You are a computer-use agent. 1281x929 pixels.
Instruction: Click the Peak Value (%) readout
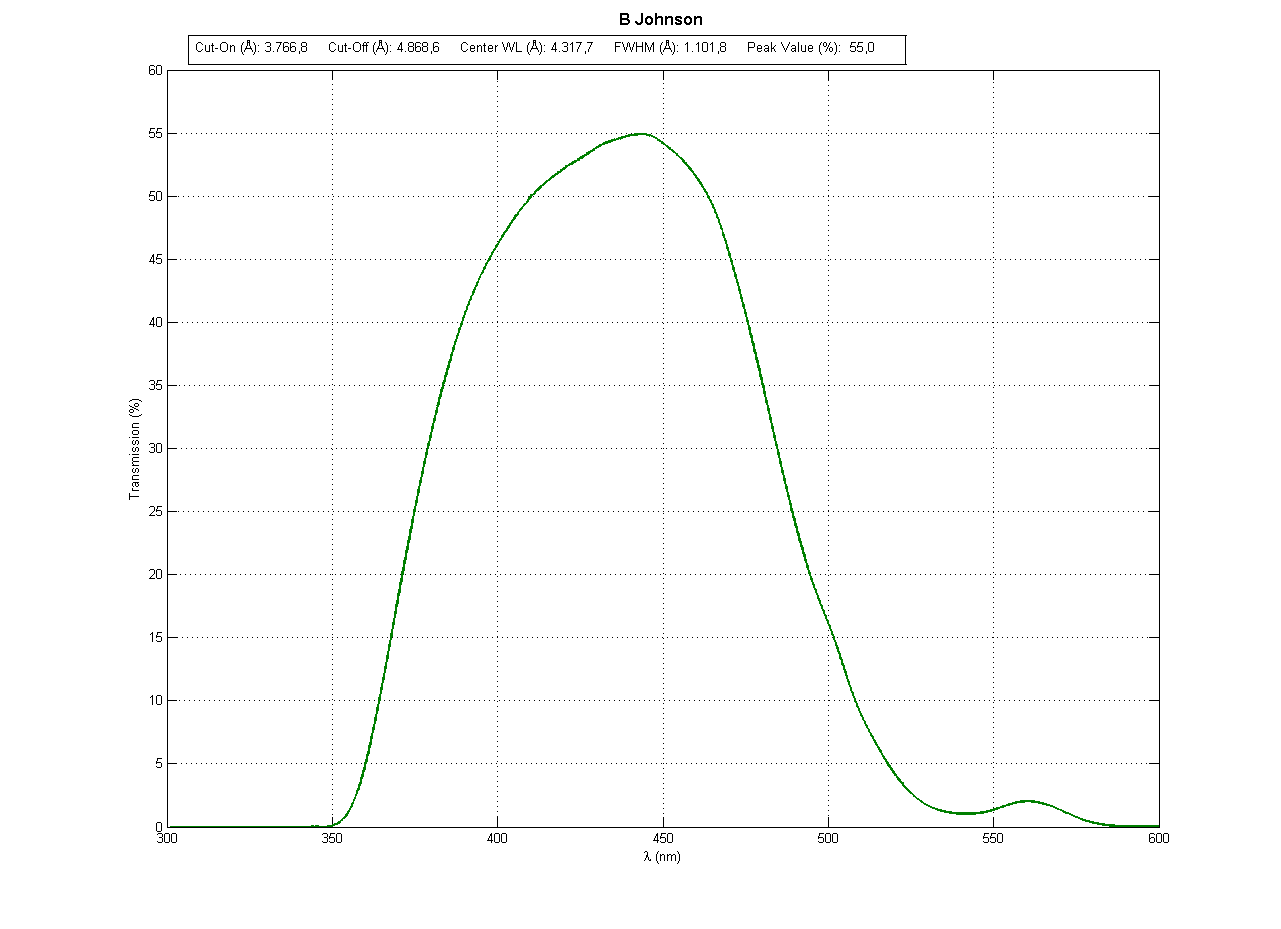click(x=810, y=48)
